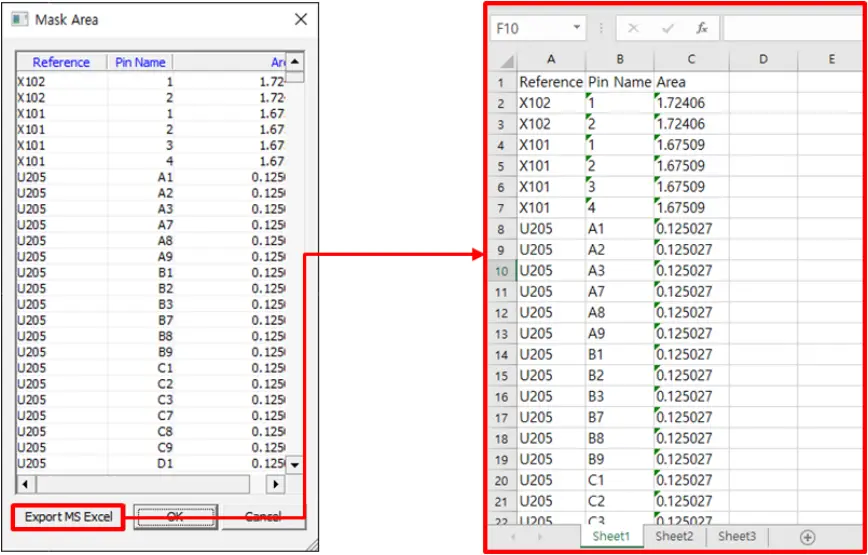Select dialog row U205 pin C7
The height and width of the screenshot is (555, 868).
[x=151, y=416]
